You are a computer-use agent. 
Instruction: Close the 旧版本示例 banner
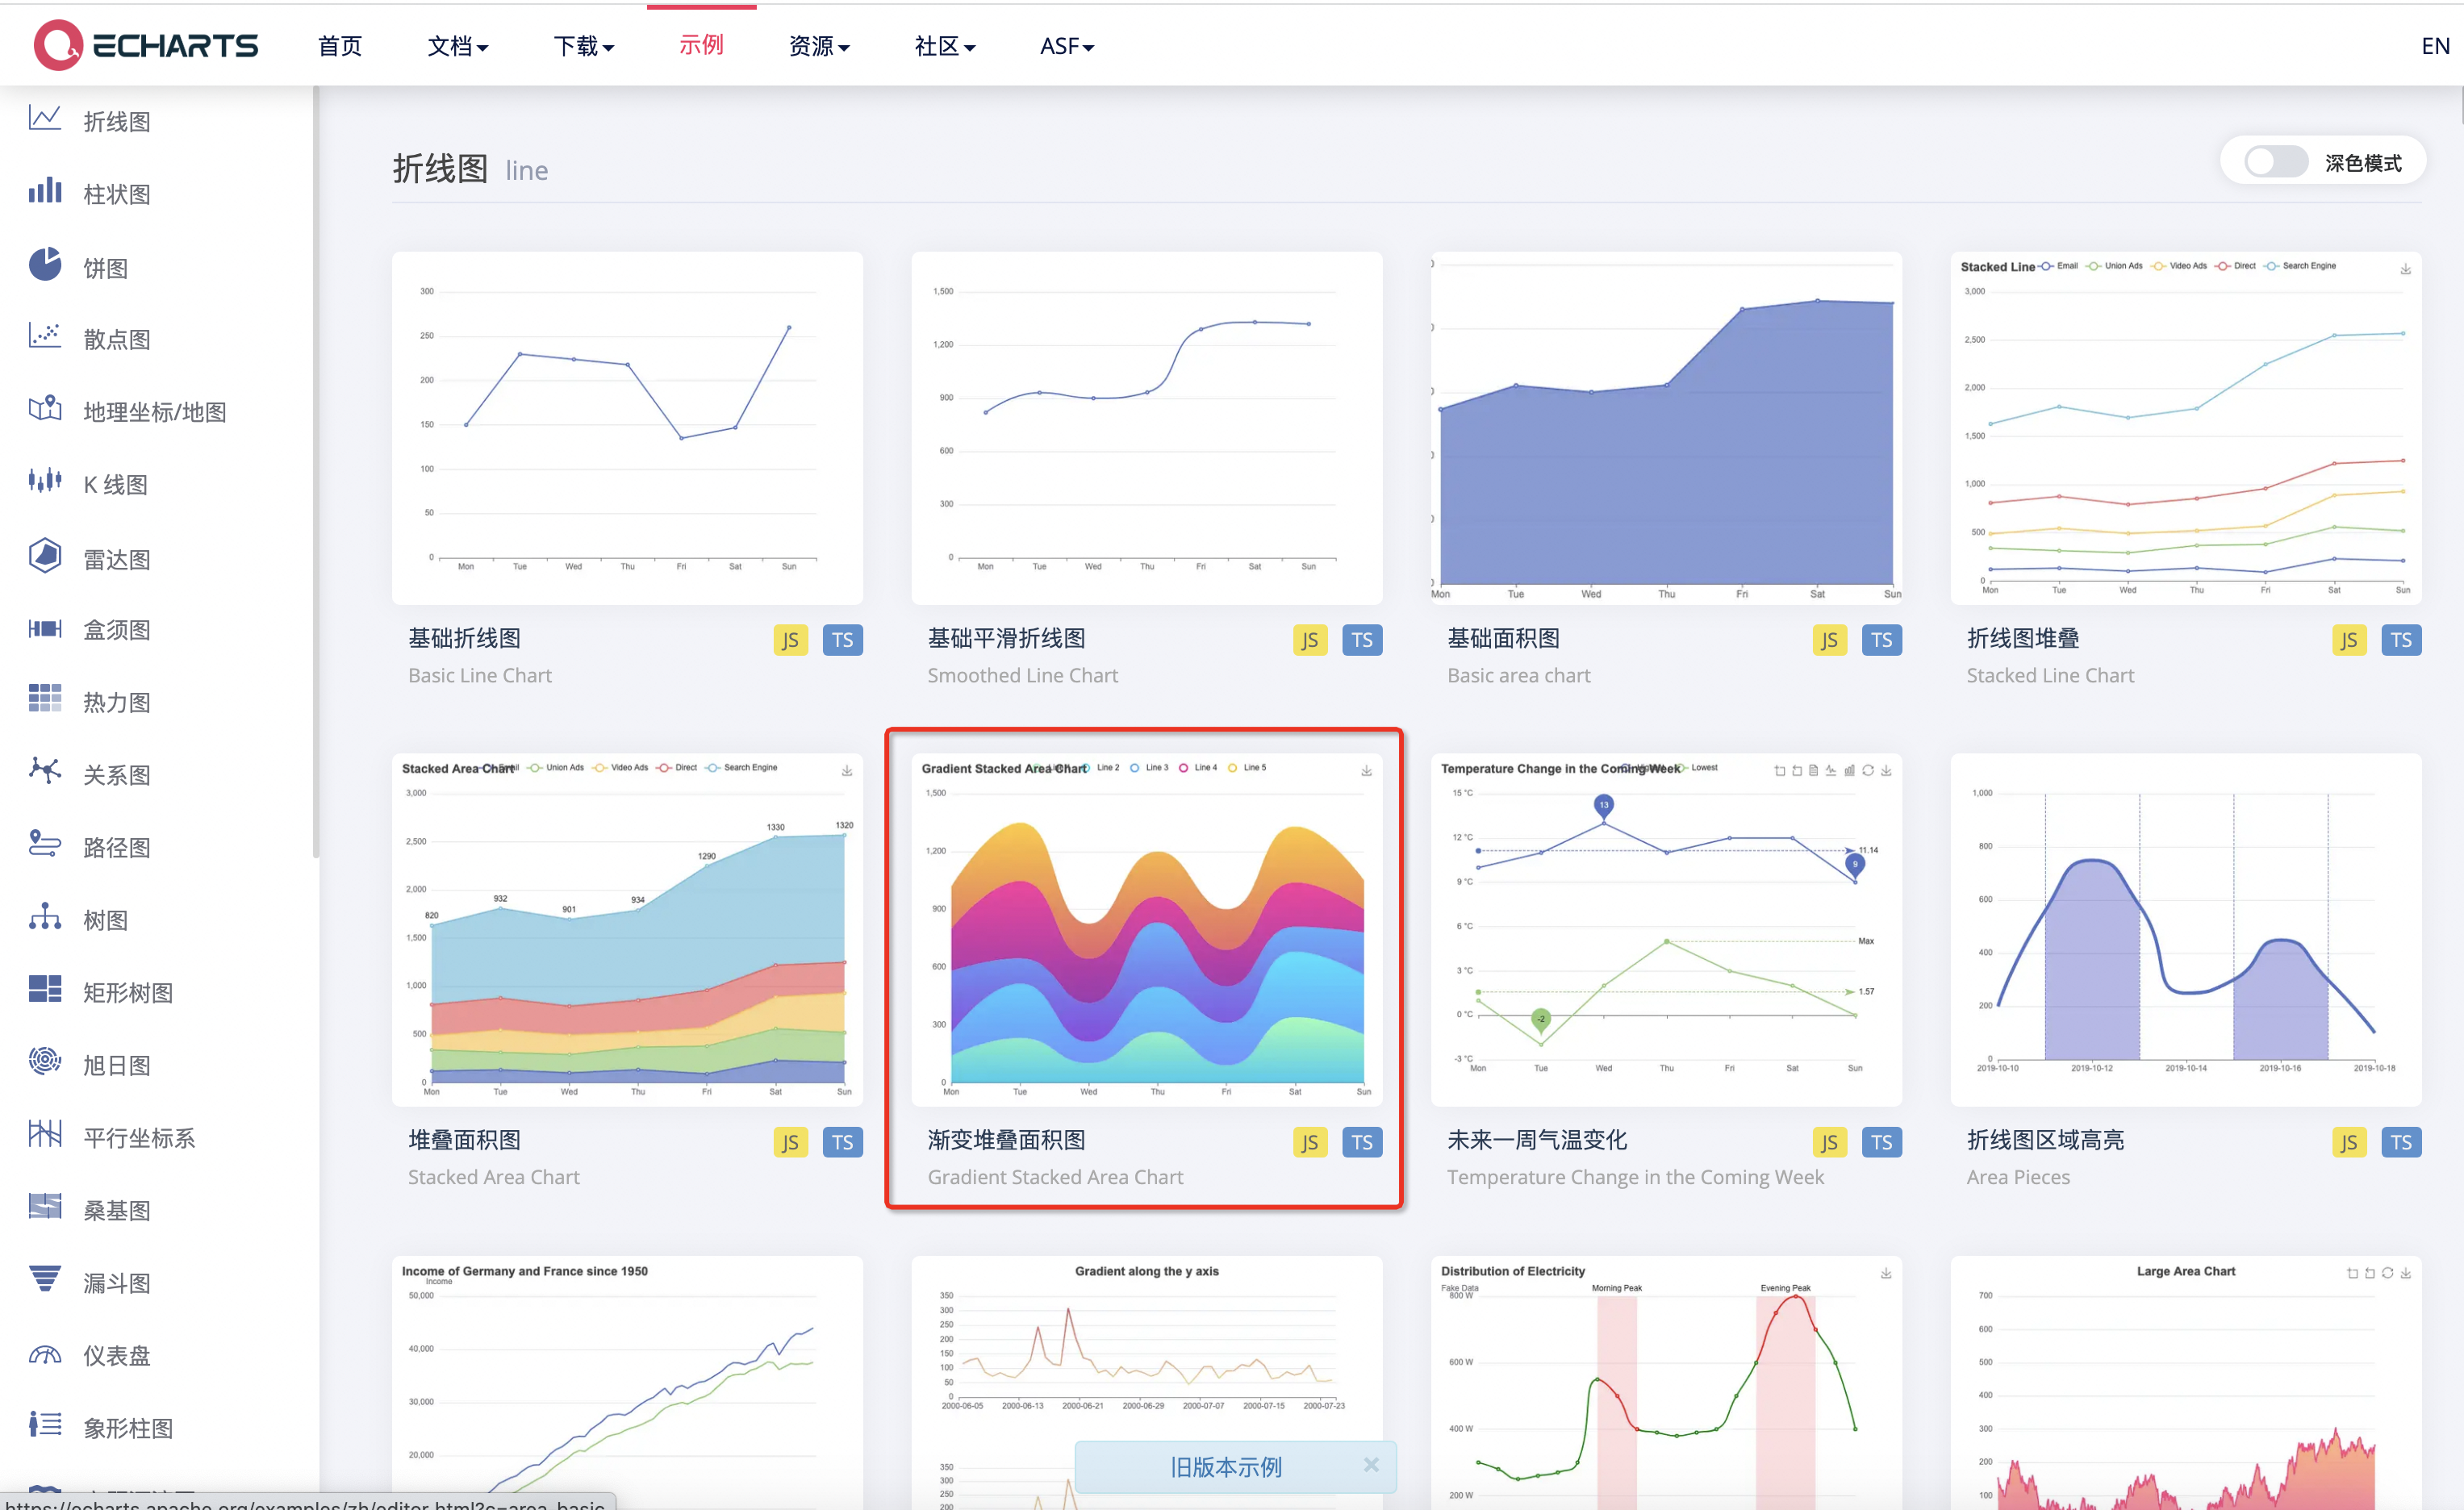1371,1465
